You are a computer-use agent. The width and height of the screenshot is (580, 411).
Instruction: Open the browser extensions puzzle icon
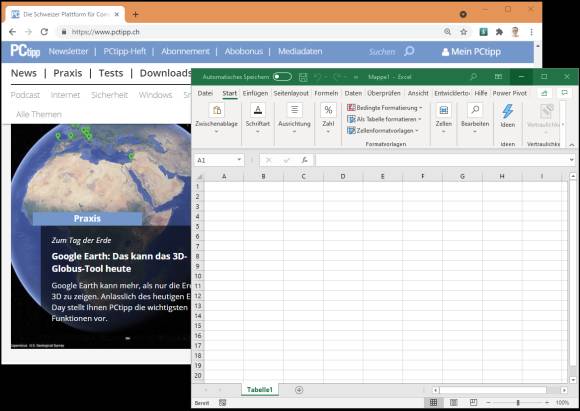499,32
